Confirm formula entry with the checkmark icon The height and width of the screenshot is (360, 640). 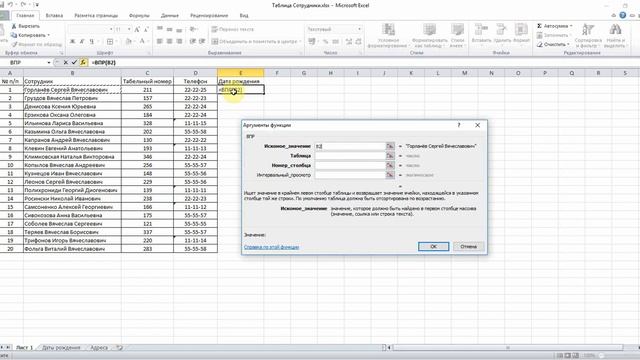pyautogui.click(x=74, y=62)
